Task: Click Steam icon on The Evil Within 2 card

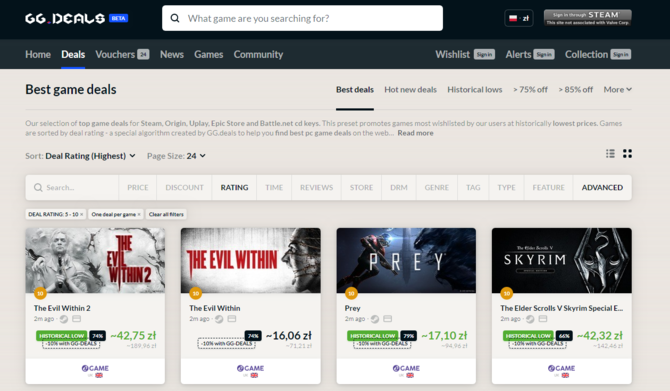Action: (64, 319)
